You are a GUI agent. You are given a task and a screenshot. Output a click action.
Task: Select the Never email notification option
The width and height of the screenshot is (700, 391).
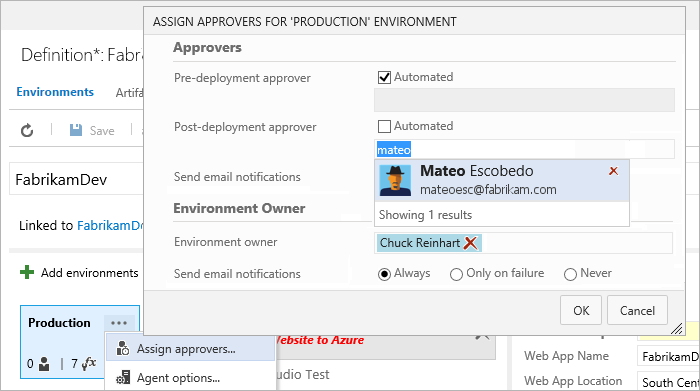click(x=570, y=274)
